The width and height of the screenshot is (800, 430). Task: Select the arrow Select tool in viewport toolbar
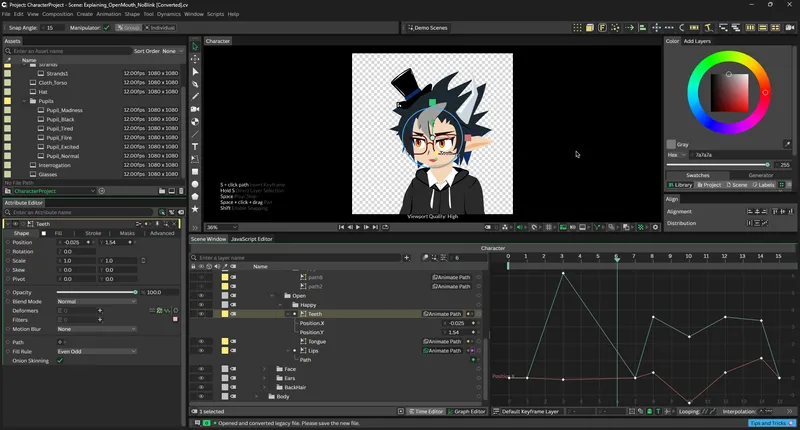195,46
